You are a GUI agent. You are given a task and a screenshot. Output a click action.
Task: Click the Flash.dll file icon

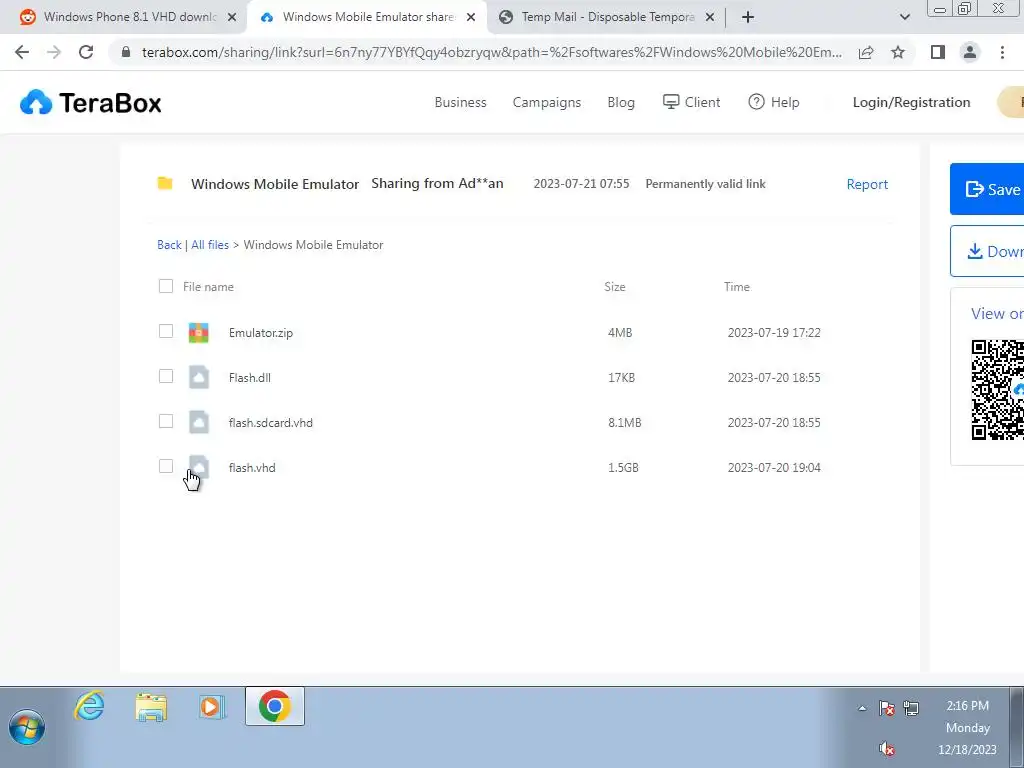(x=199, y=377)
